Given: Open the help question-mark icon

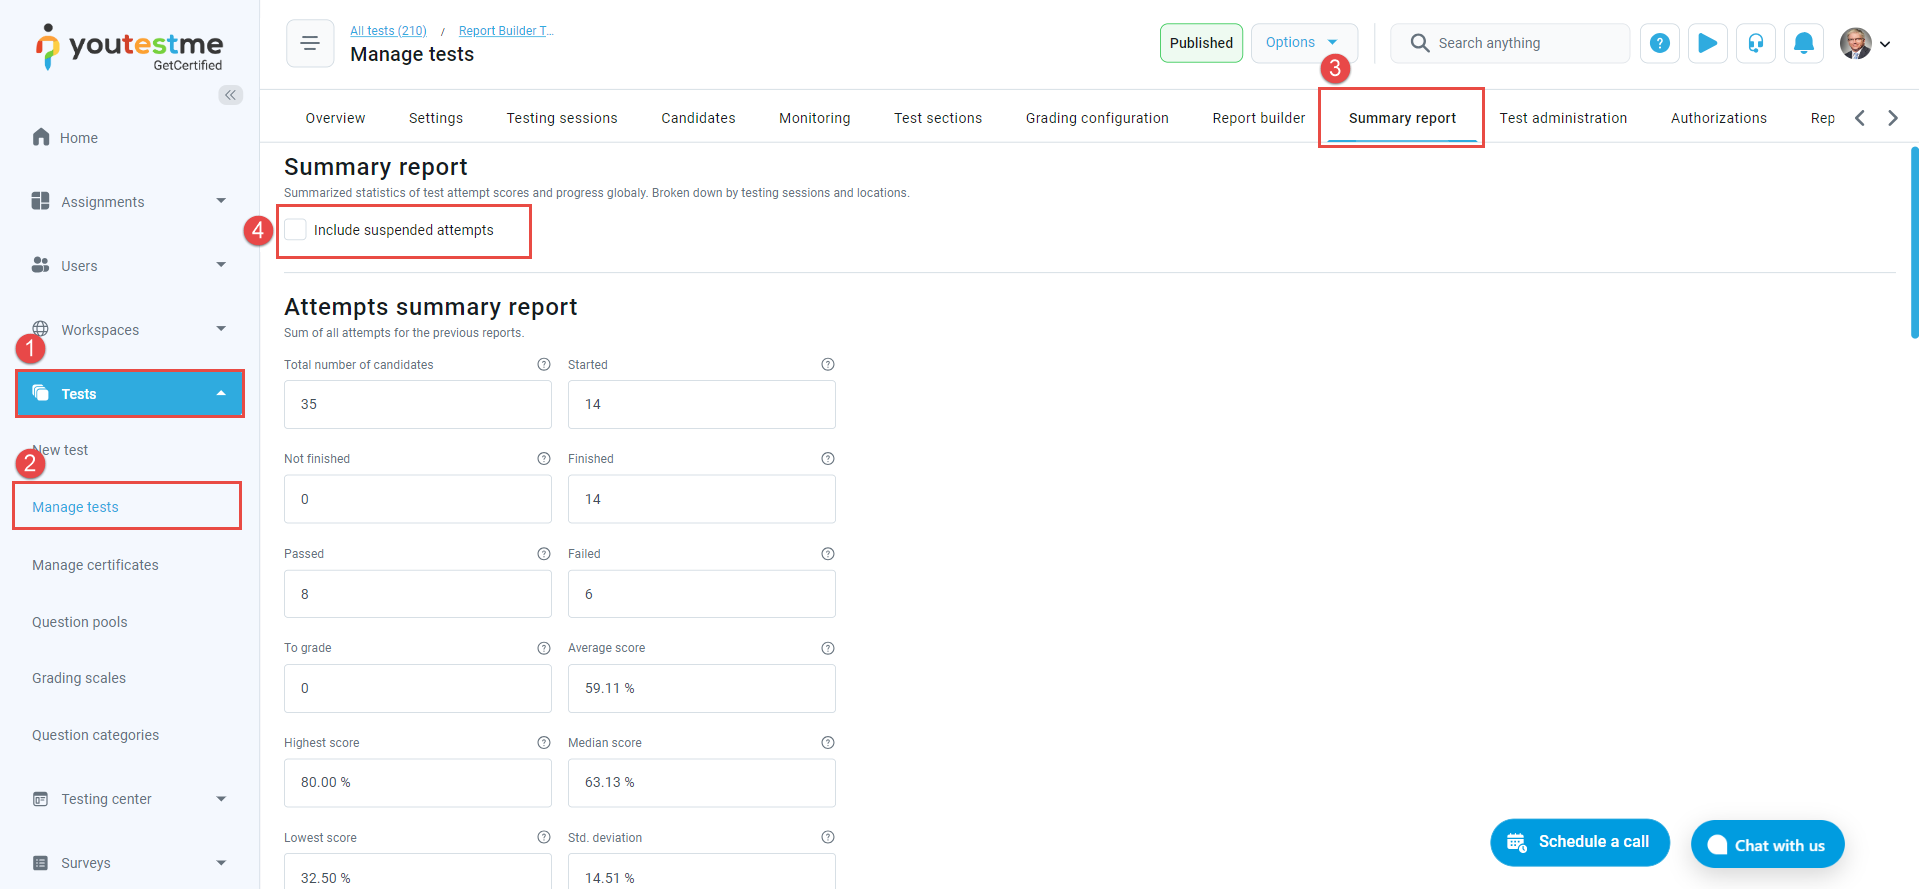Looking at the screenshot, I should tap(1660, 43).
